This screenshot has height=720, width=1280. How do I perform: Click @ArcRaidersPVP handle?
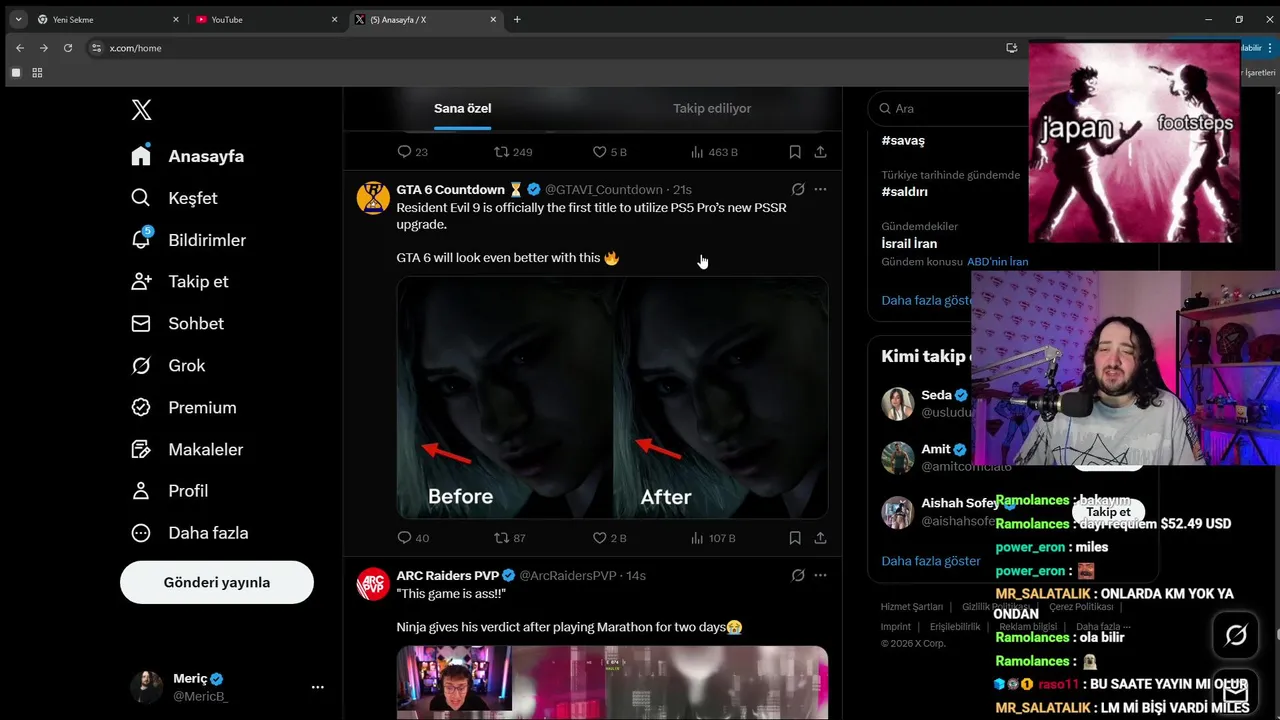[567, 575]
